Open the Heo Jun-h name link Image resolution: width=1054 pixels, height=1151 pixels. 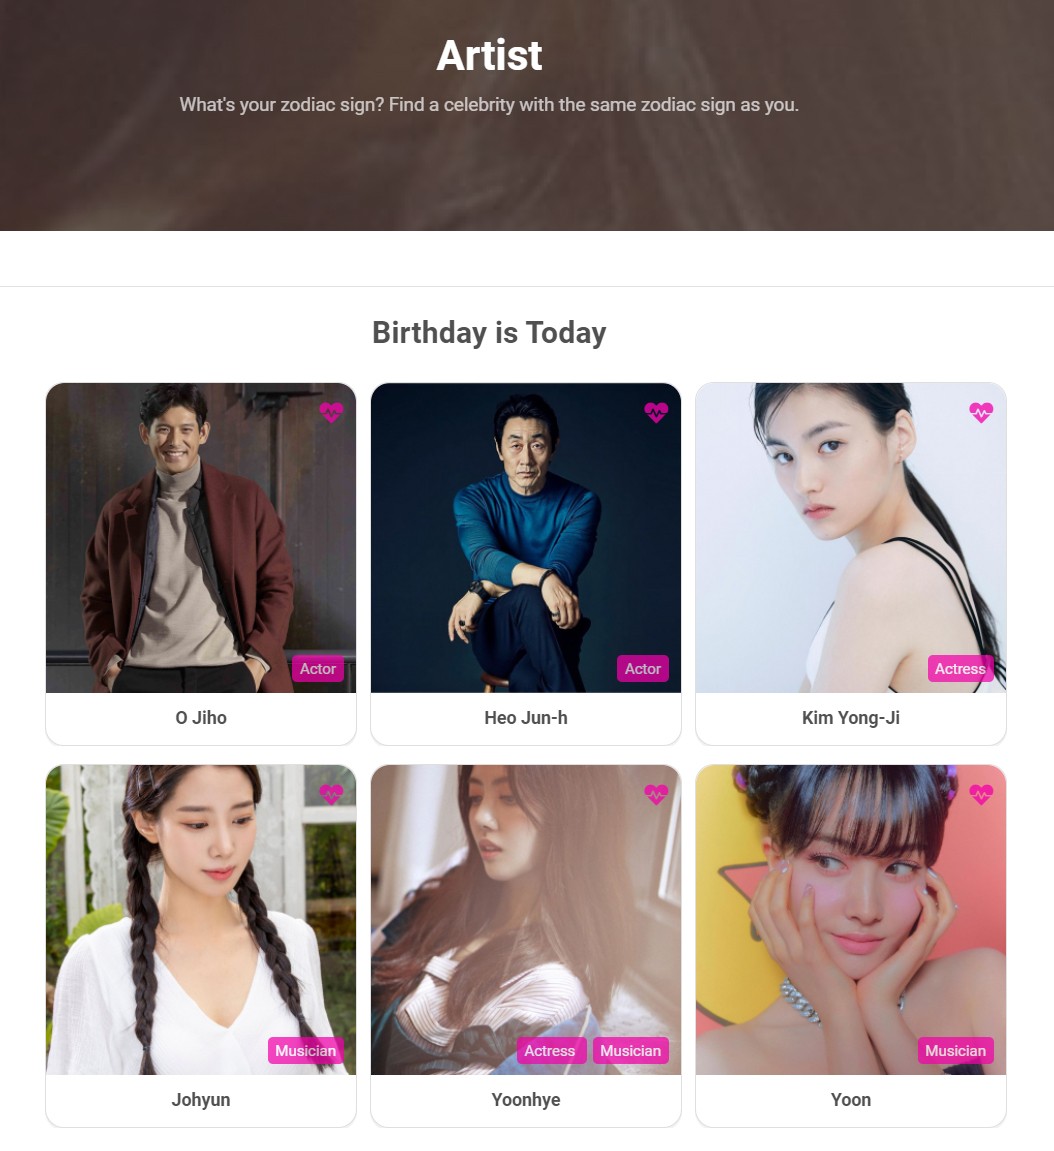click(526, 718)
